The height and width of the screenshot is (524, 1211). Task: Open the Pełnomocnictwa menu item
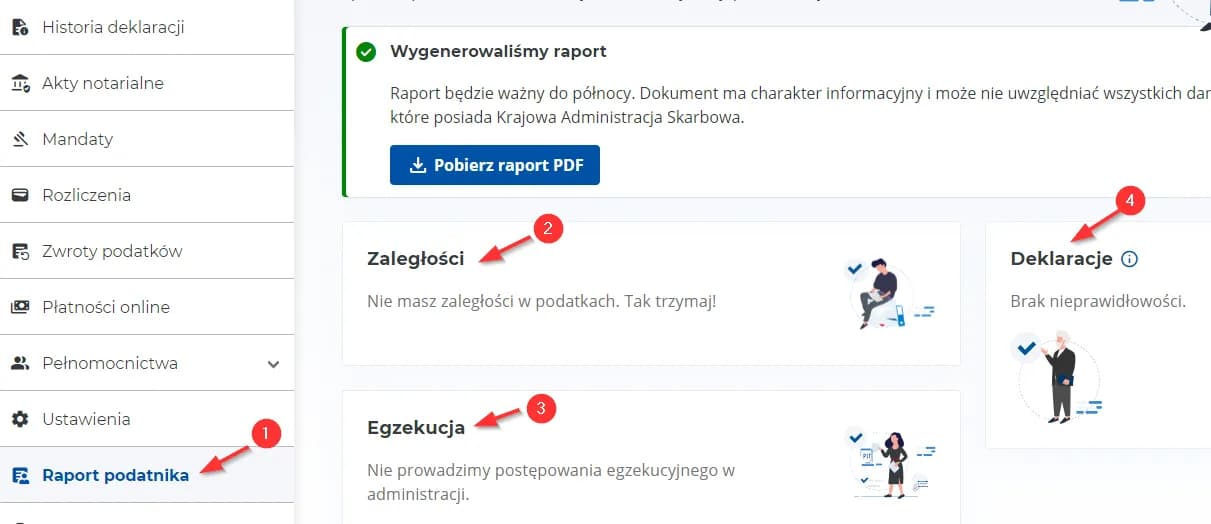110,364
